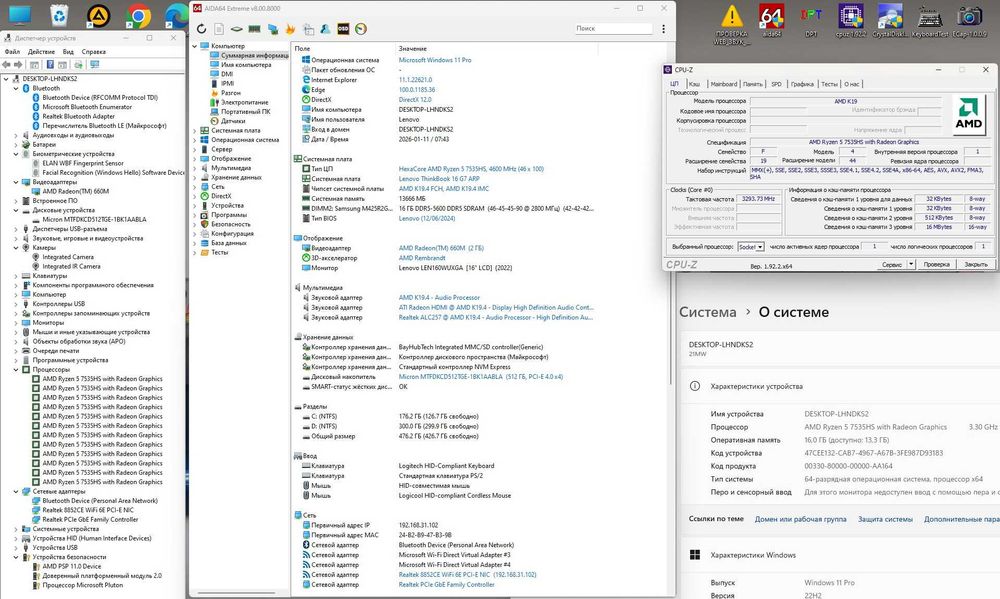This screenshot has width=1000, height=599.
Task: Expand Системная плата in AIDA64 tree
Action: 195,130
